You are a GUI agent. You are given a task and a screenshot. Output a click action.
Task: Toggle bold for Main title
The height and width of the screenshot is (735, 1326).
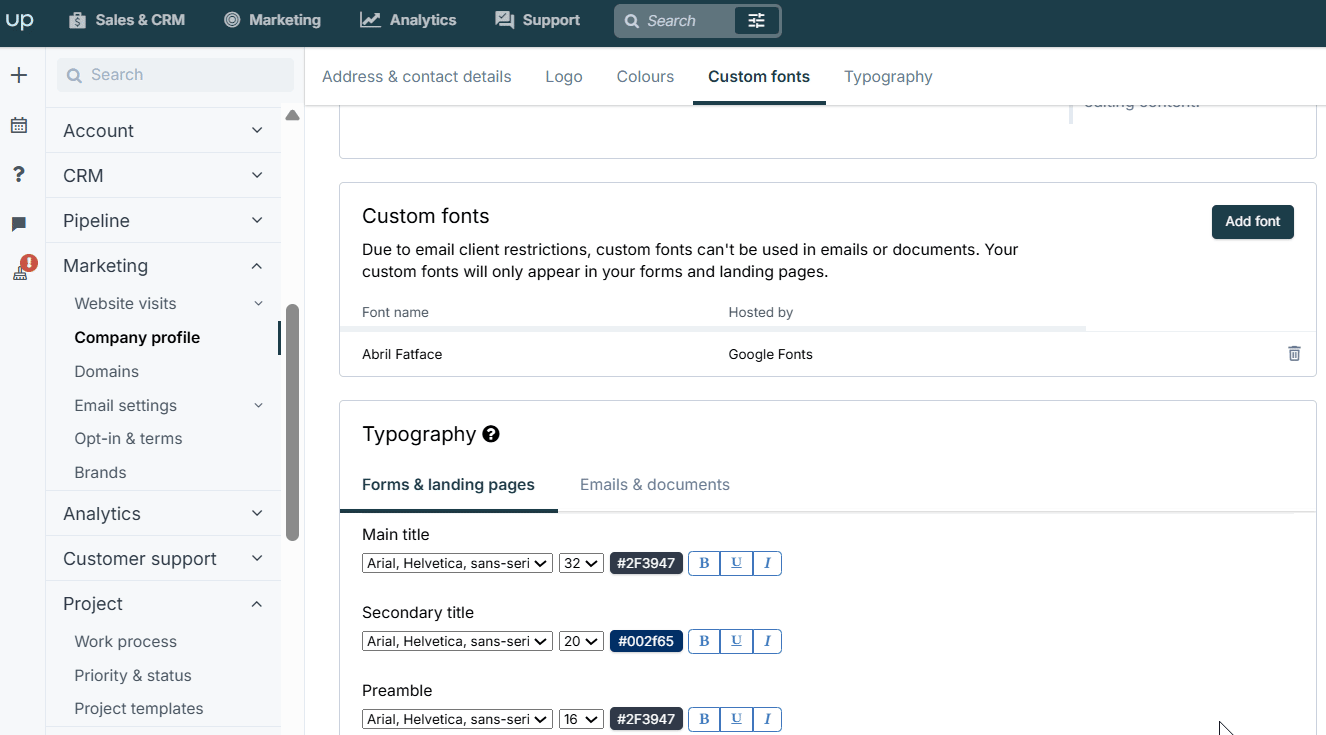[704, 563]
